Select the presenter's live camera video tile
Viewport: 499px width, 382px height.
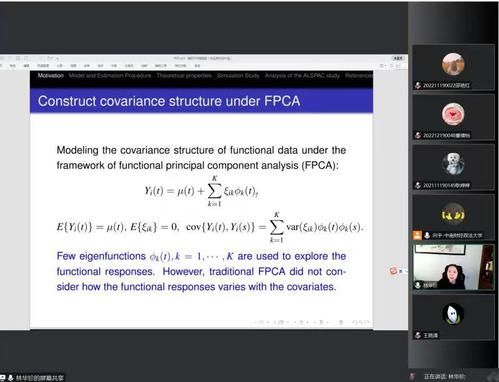pyautogui.click(x=453, y=267)
